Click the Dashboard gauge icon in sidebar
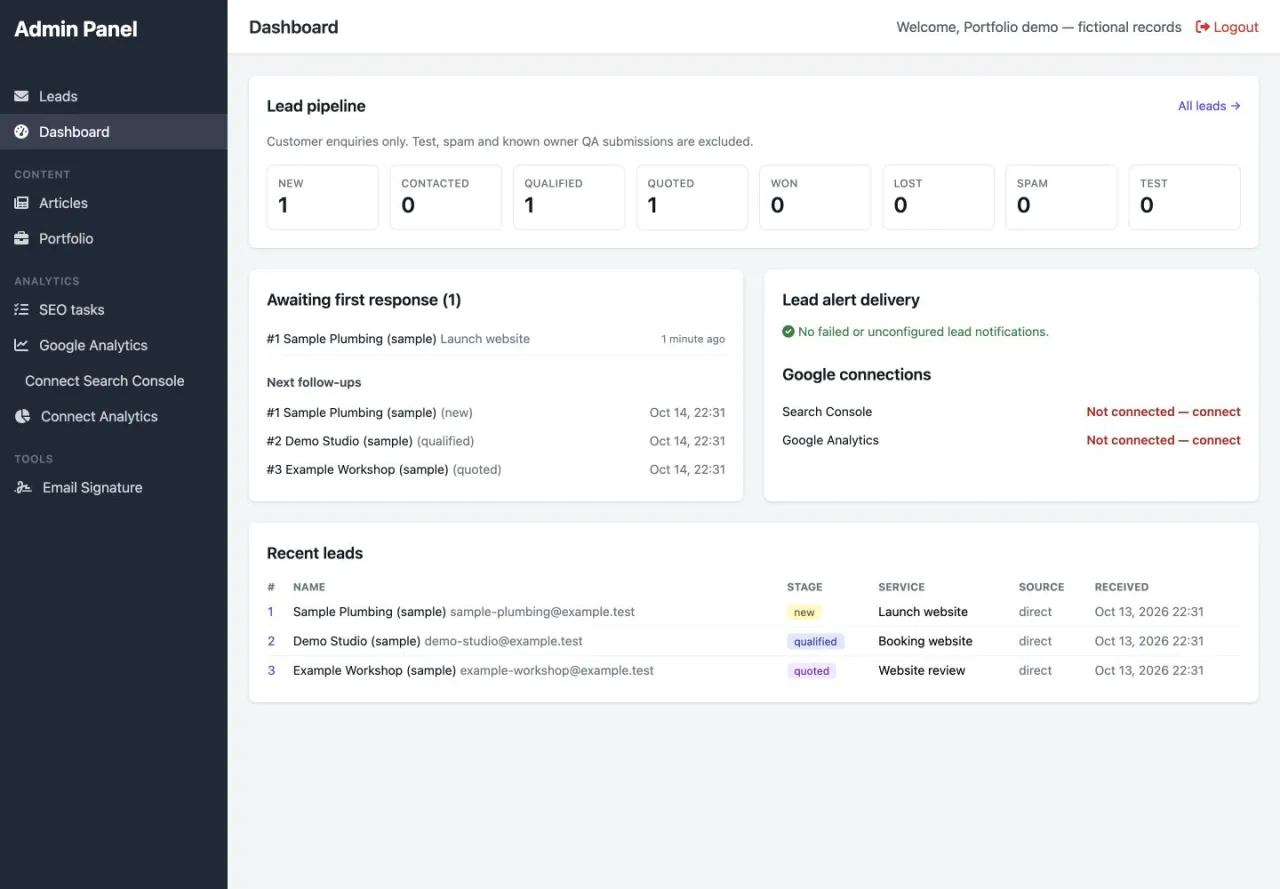 [21, 132]
